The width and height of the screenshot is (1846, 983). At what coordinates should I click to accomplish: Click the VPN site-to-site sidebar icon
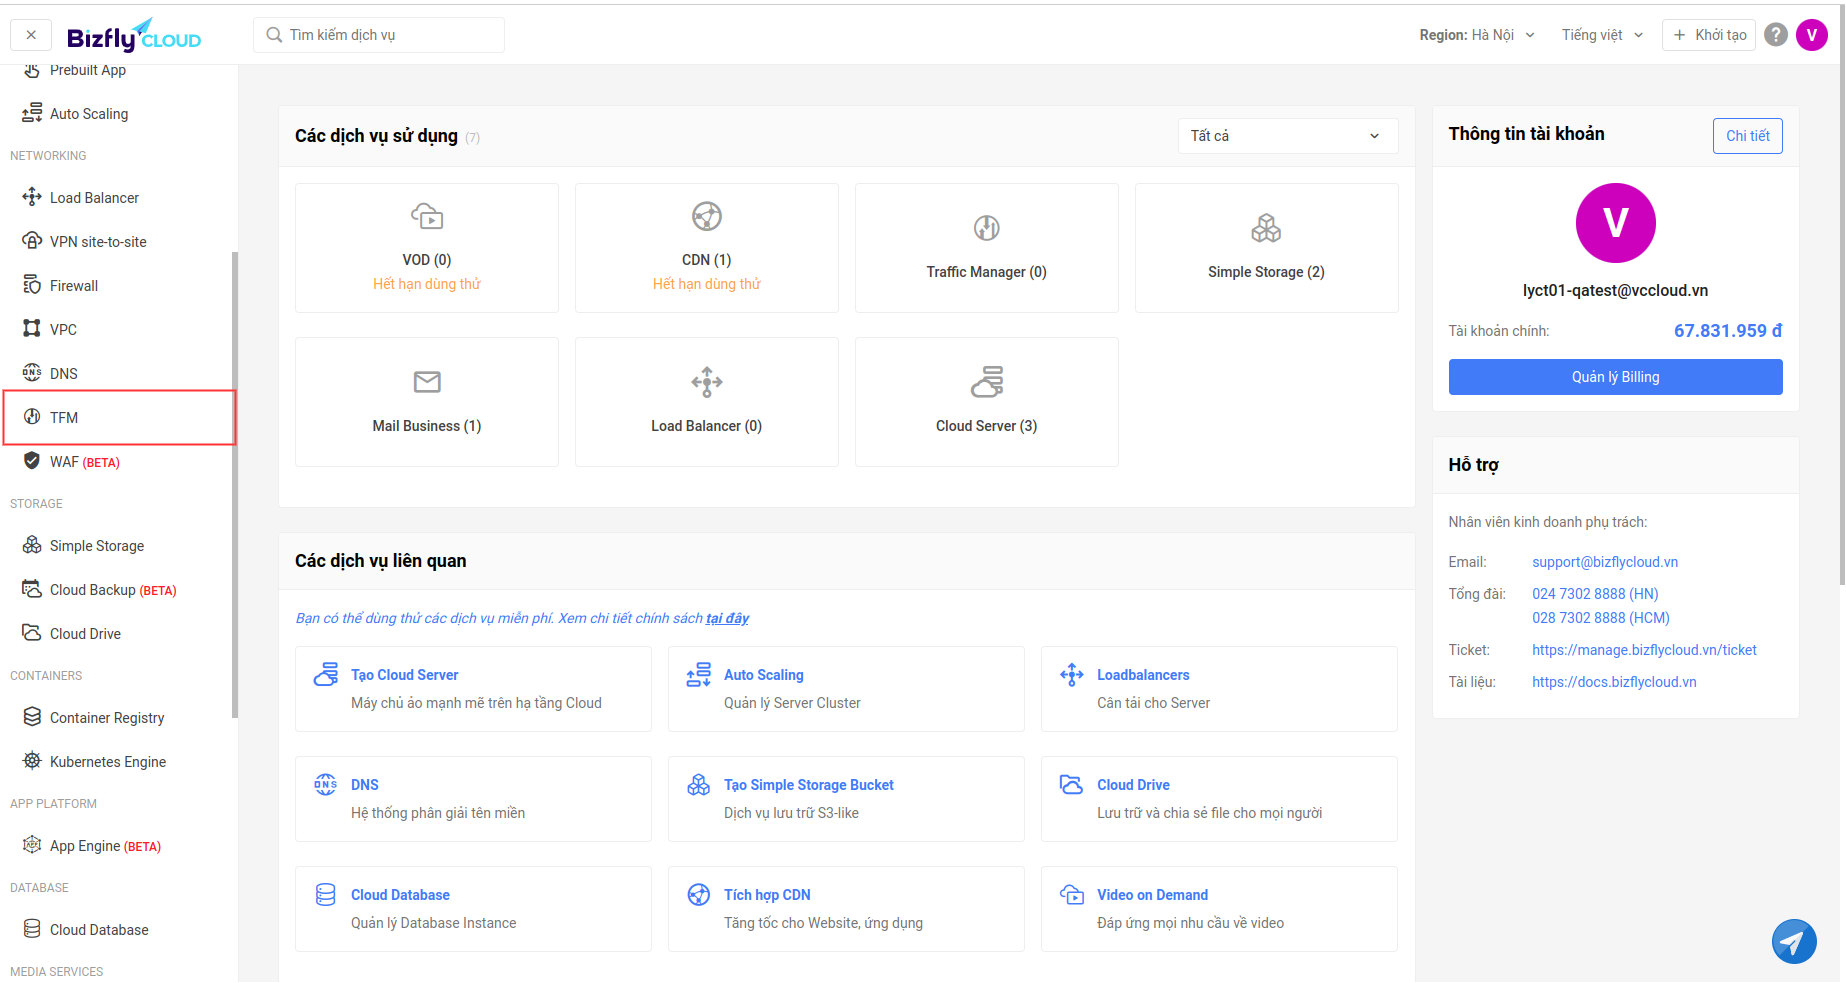(x=32, y=241)
